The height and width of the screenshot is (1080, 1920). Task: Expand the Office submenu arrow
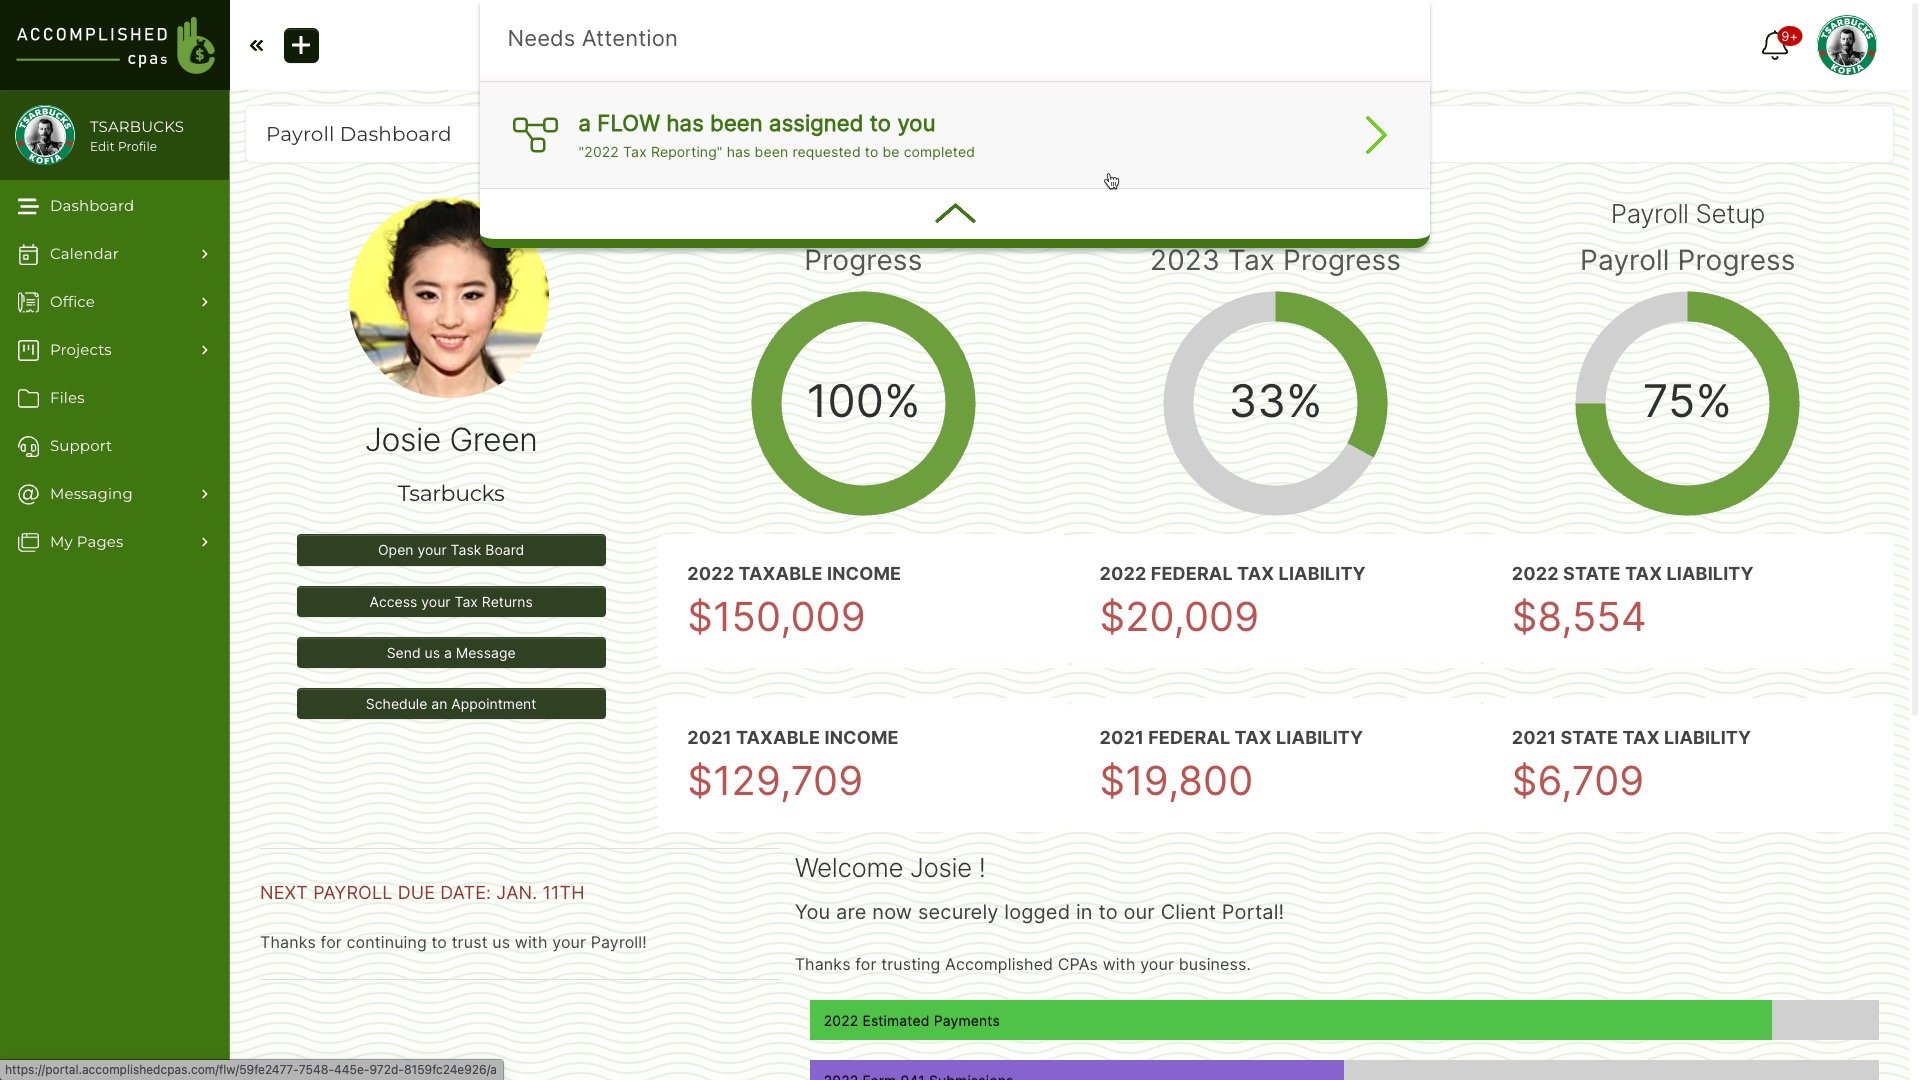click(x=205, y=302)
